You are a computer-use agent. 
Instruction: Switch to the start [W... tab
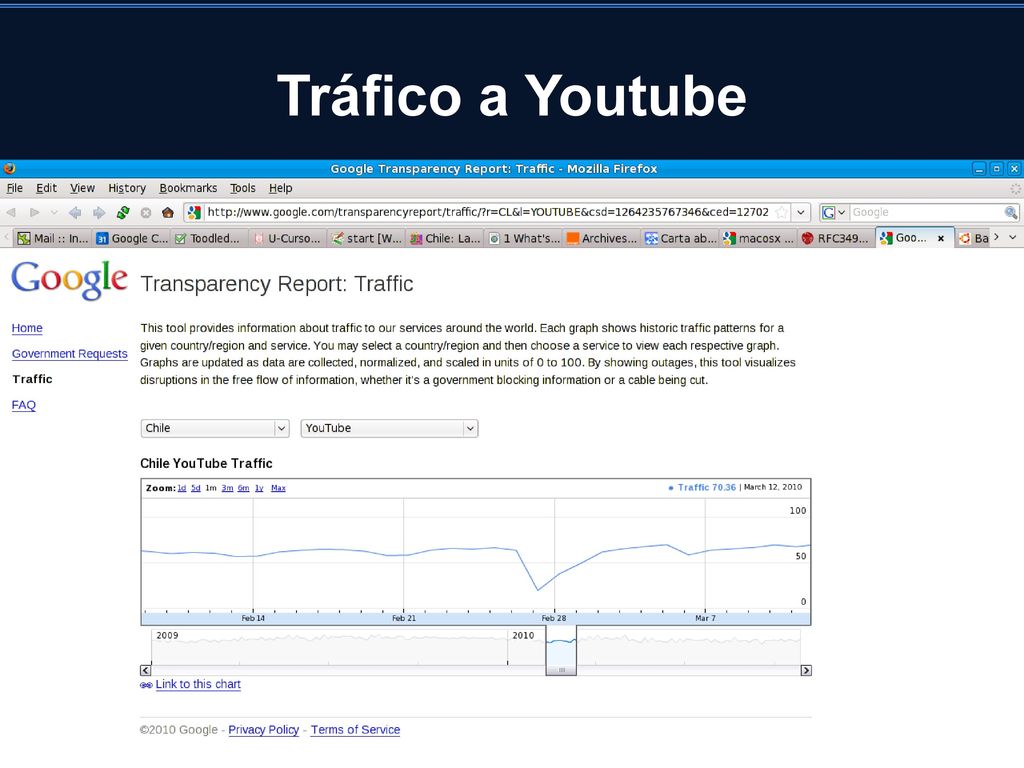(x=367, y=238)
